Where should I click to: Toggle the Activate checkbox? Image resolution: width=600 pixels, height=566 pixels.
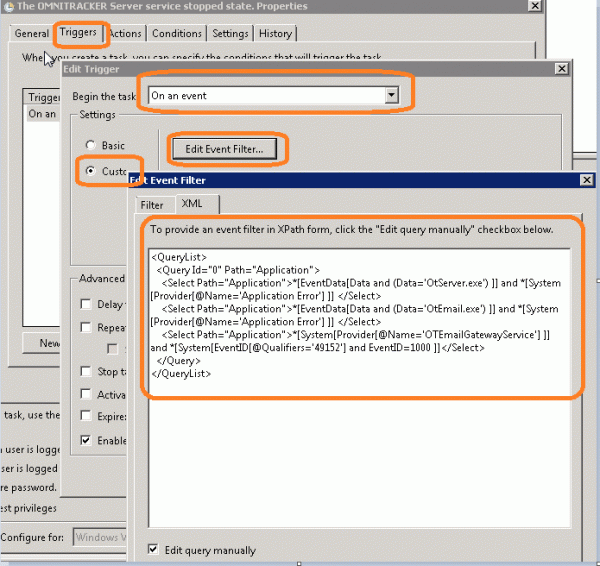pyautogui.click(x=86, y=394)
